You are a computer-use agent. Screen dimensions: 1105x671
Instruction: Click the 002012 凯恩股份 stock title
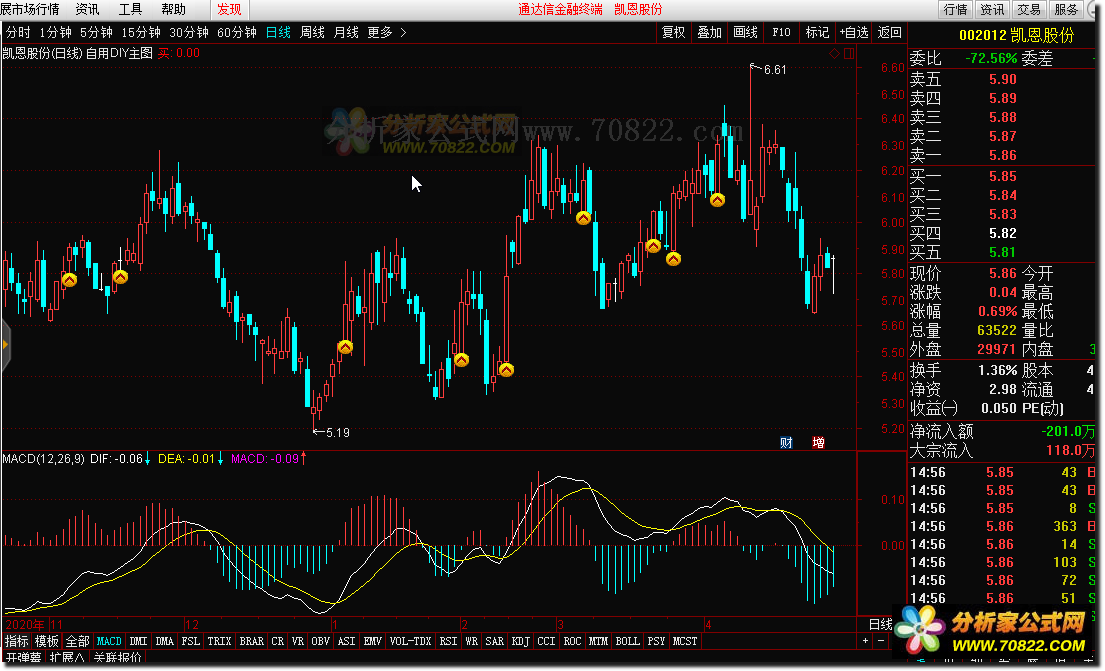click(x=1016, y=35)
